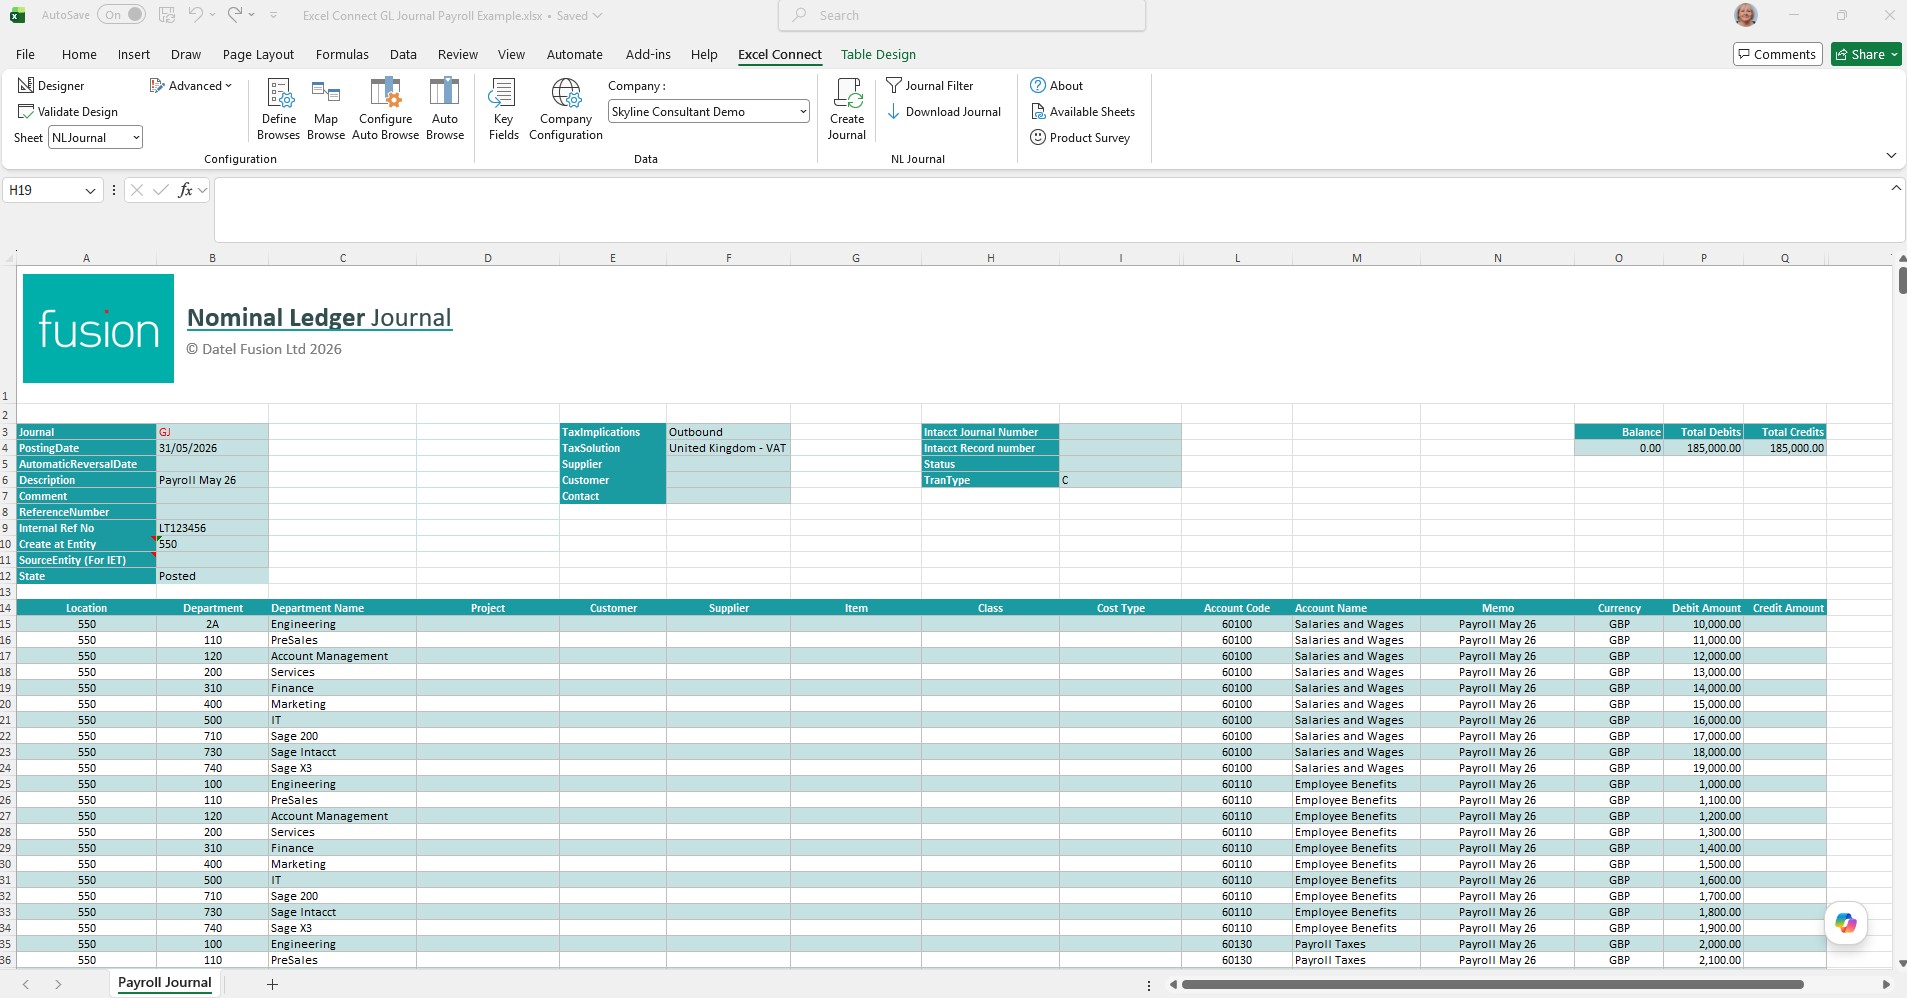Open Map Browse
Viewport: 1907px width, 998px height.
326,109
